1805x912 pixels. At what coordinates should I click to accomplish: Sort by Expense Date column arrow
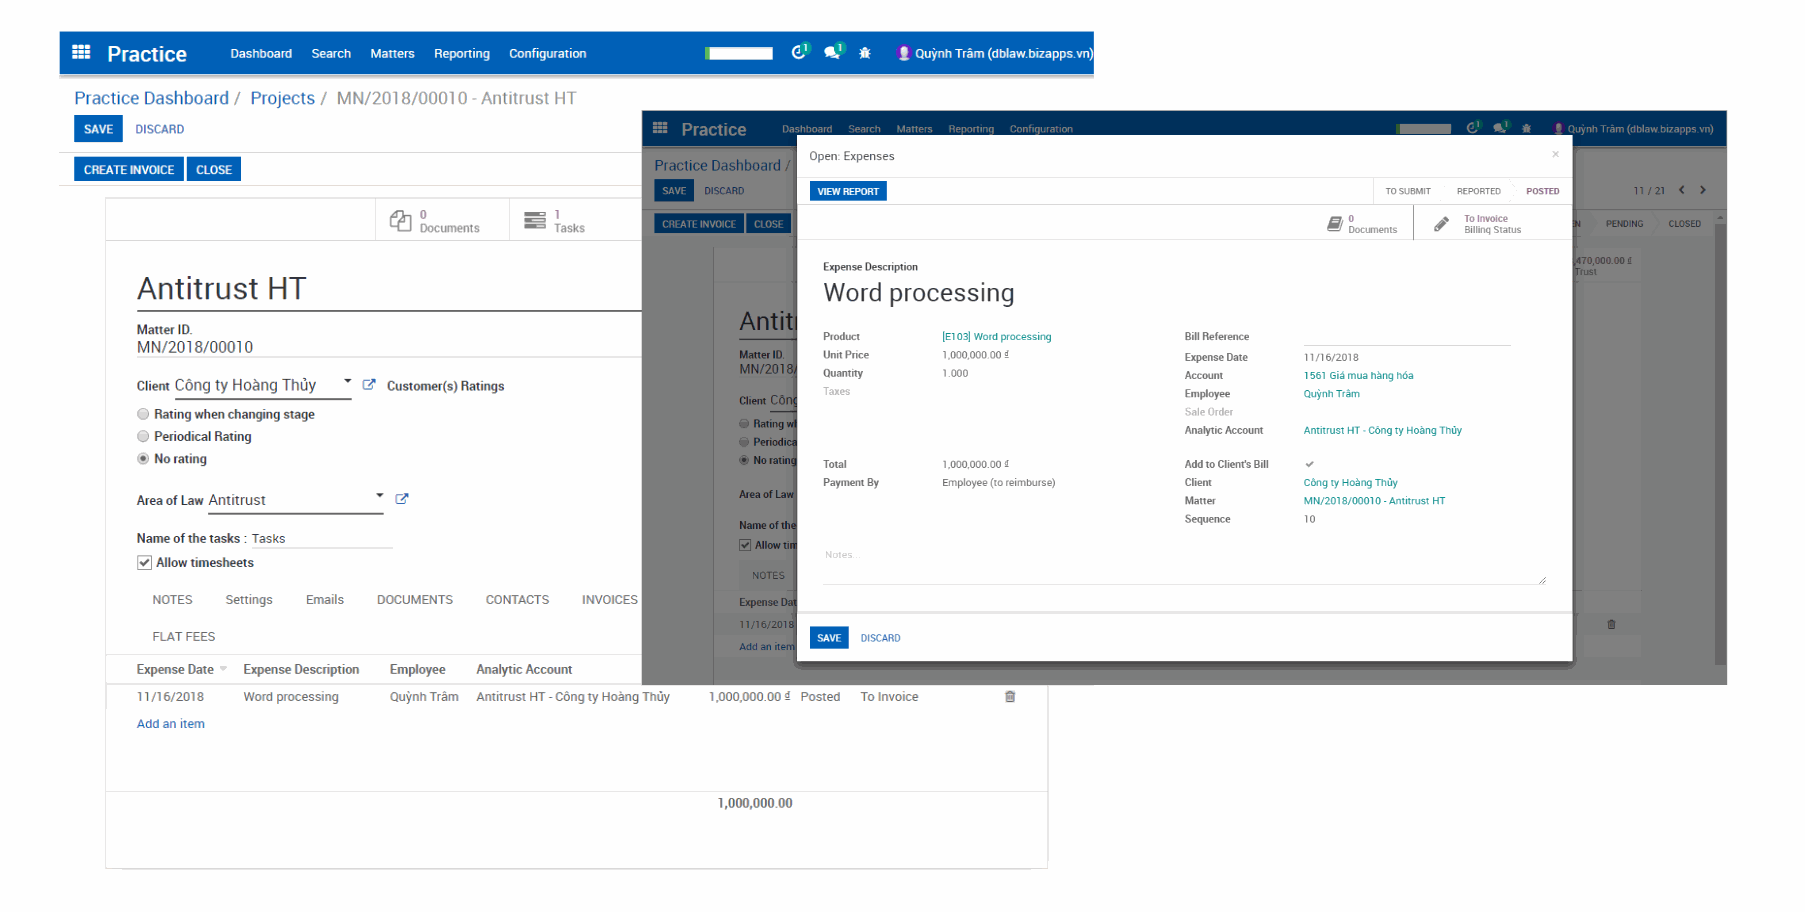[x=223, y=670]
